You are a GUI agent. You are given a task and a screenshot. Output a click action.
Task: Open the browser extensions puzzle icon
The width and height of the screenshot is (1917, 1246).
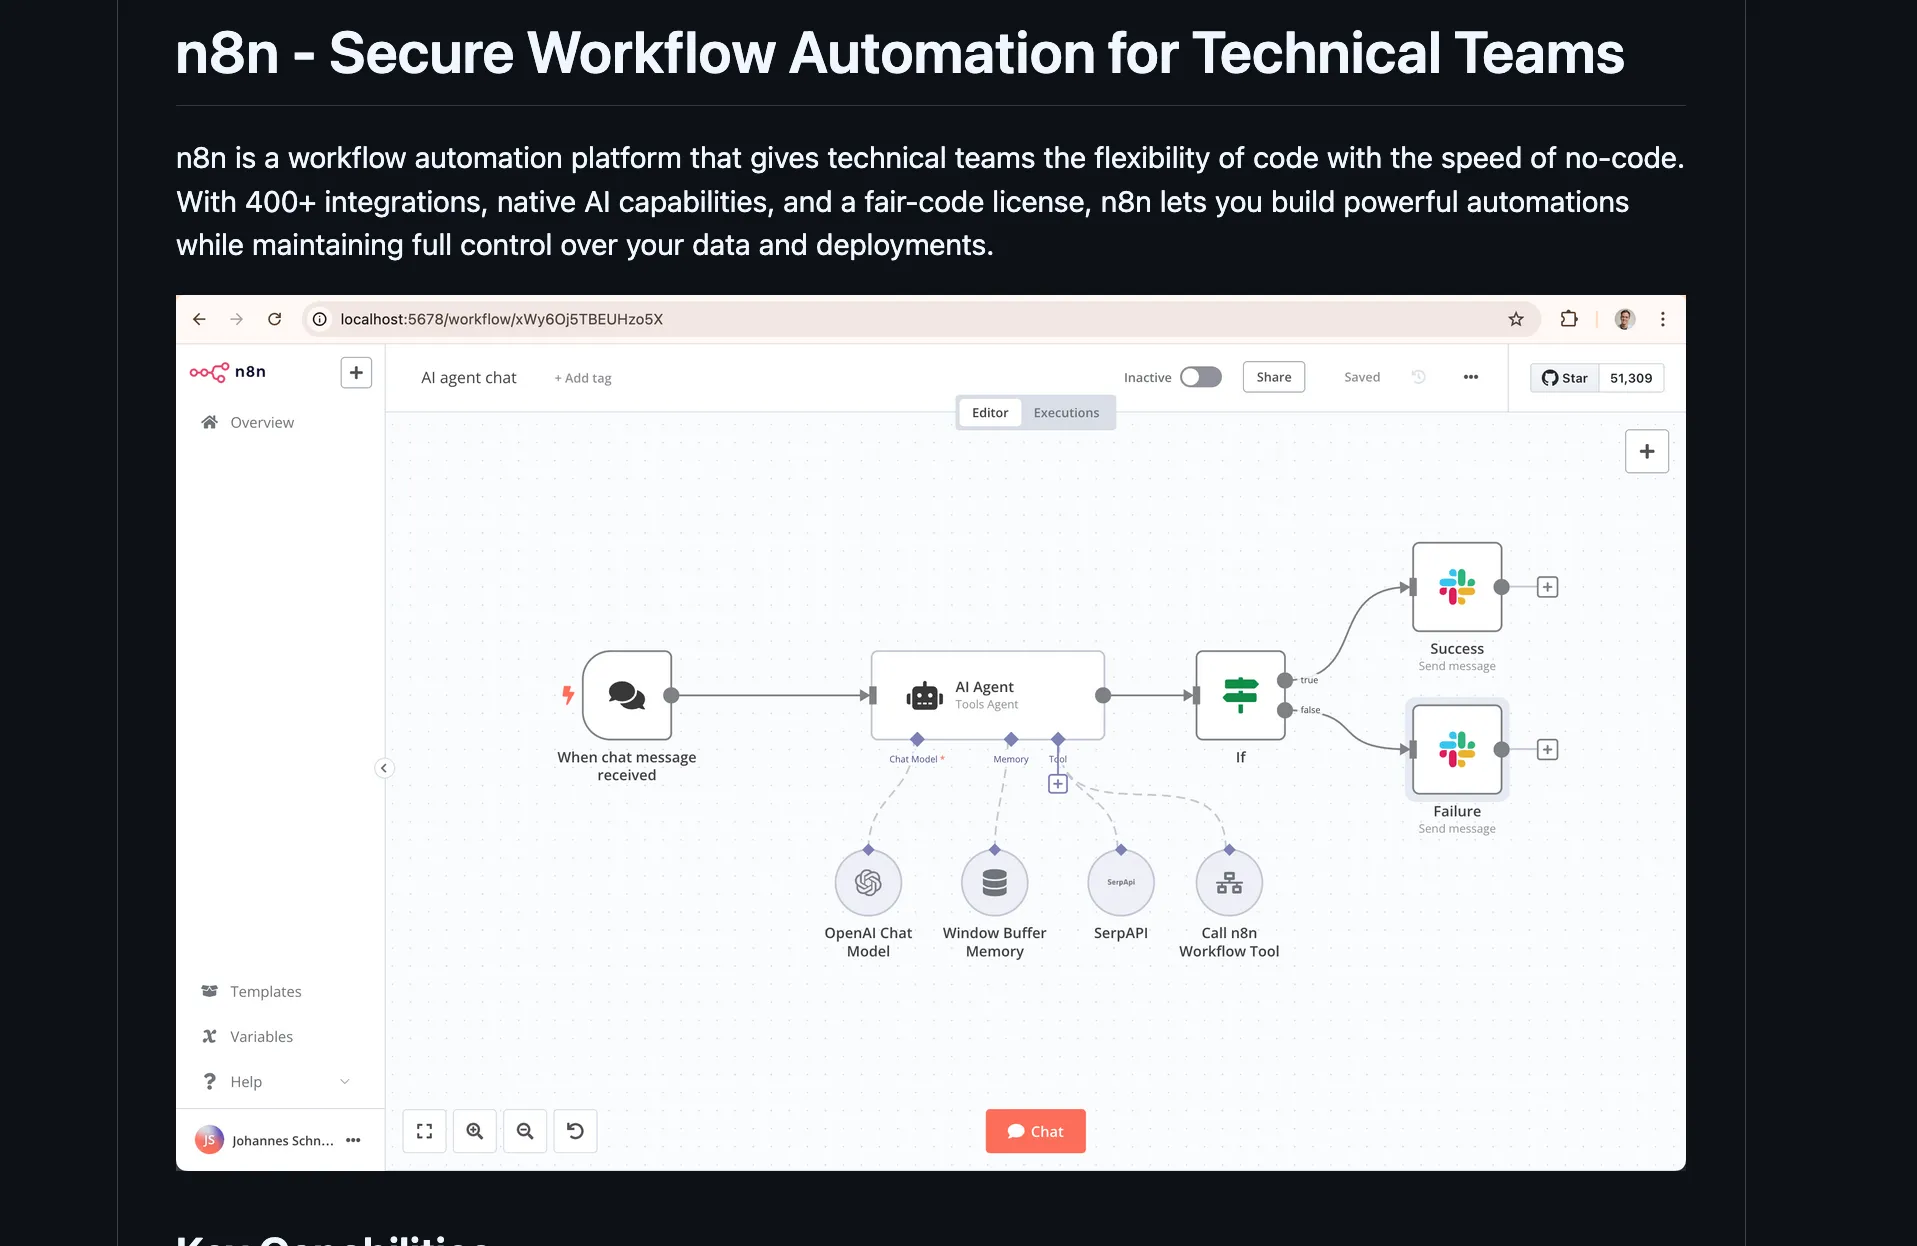pos(1569,319)
